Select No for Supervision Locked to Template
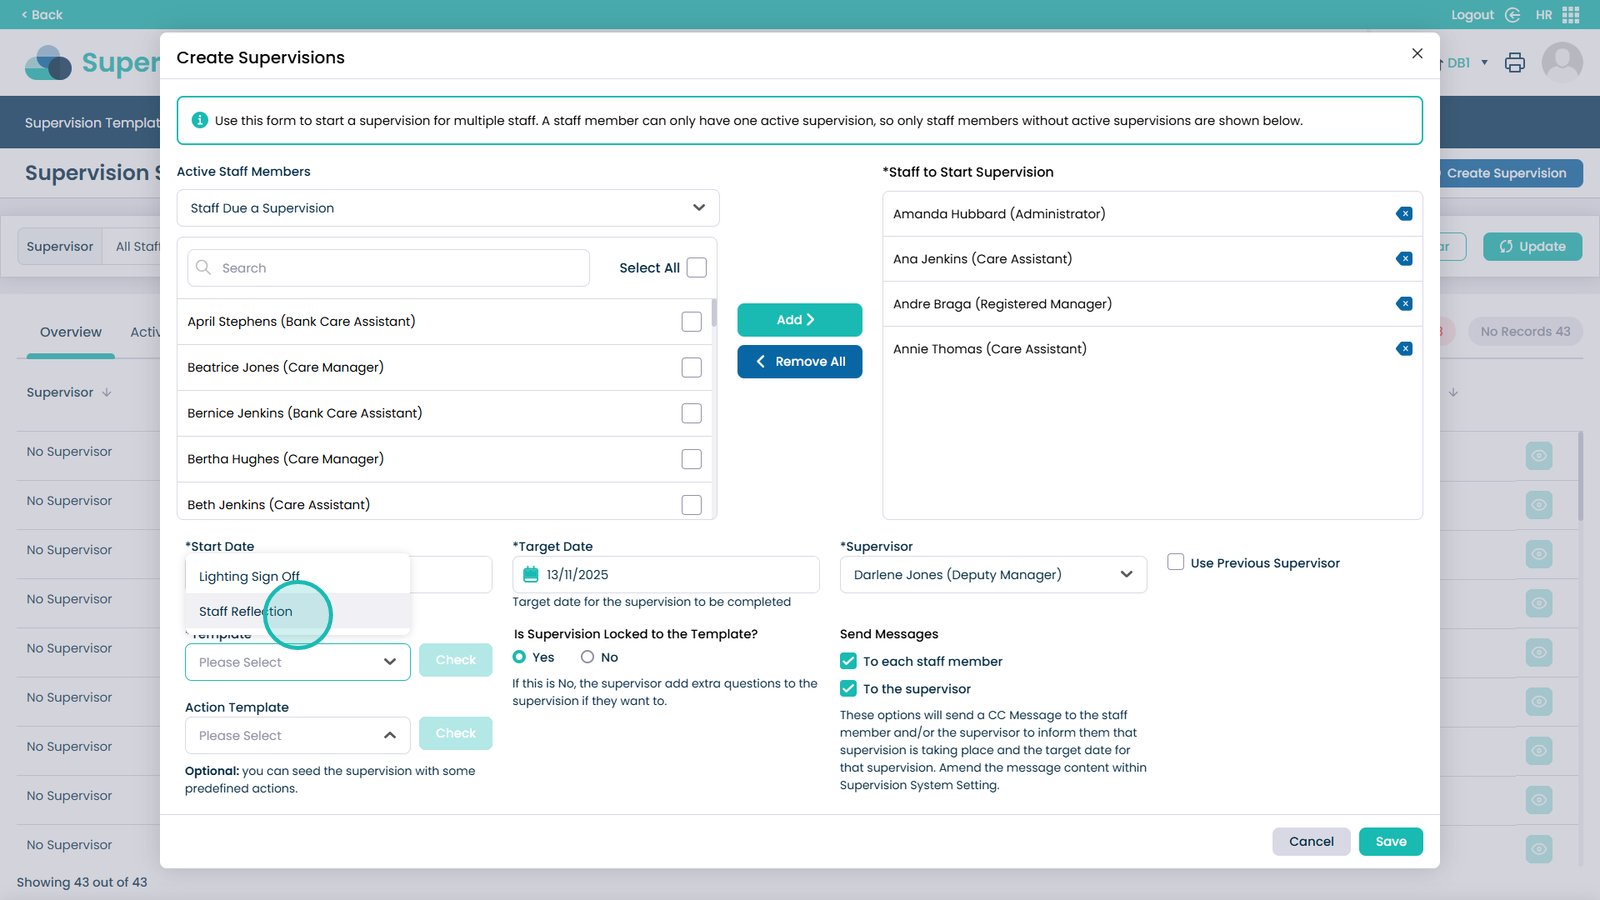The image size is (1600, 900). [588, 657]
